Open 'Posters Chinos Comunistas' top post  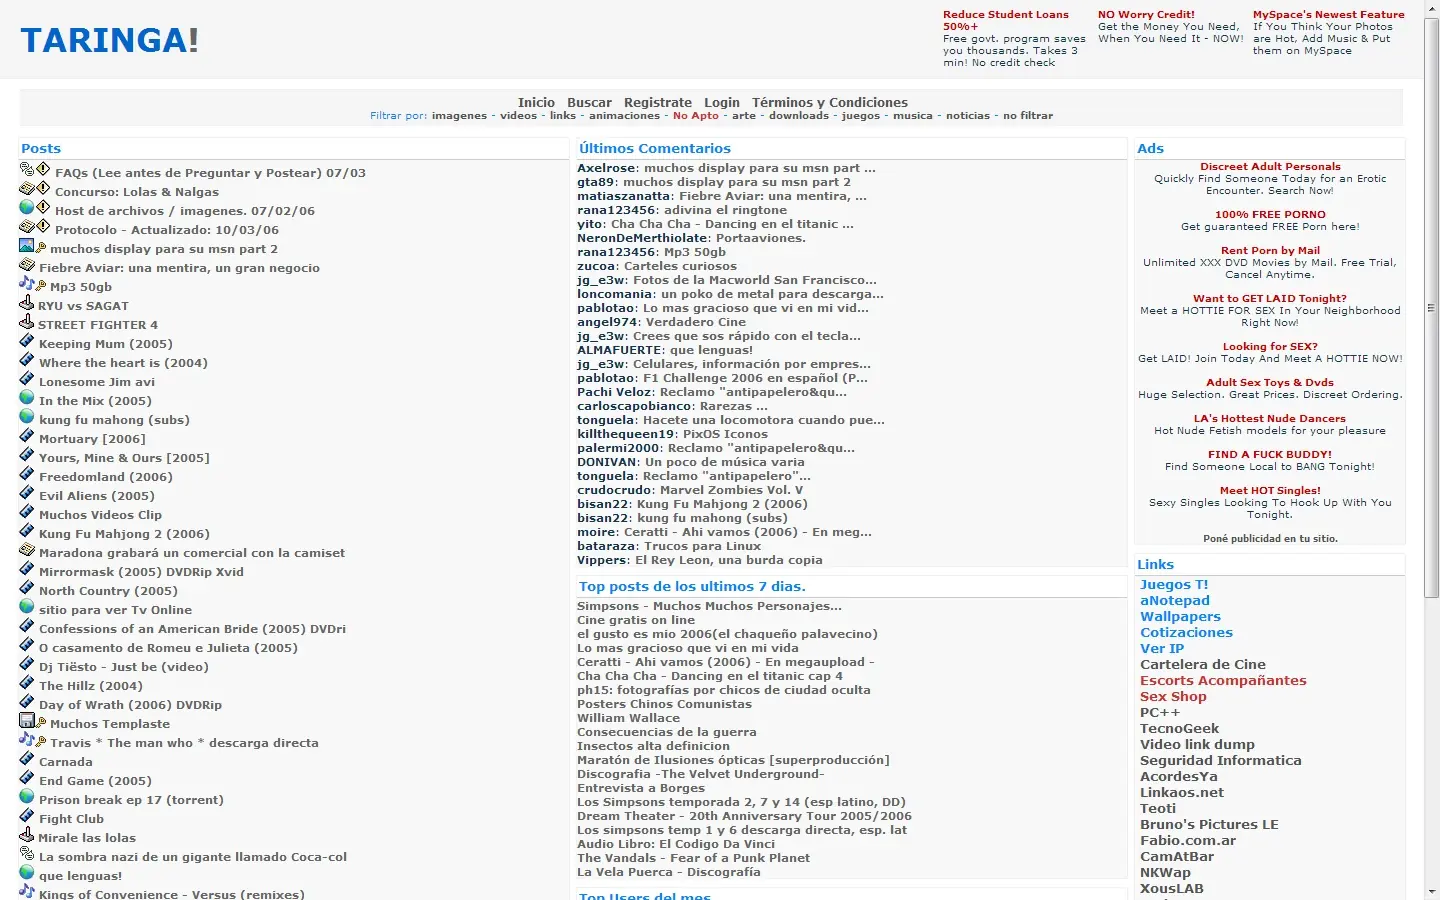tap(664, 704)
